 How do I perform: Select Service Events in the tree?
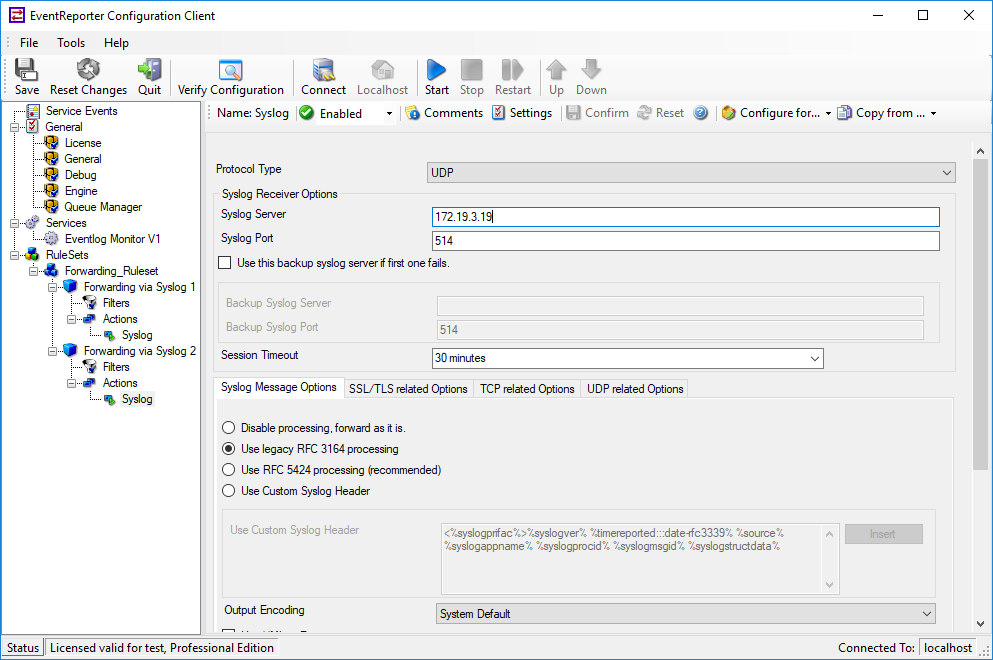click(x=81, y=111)
